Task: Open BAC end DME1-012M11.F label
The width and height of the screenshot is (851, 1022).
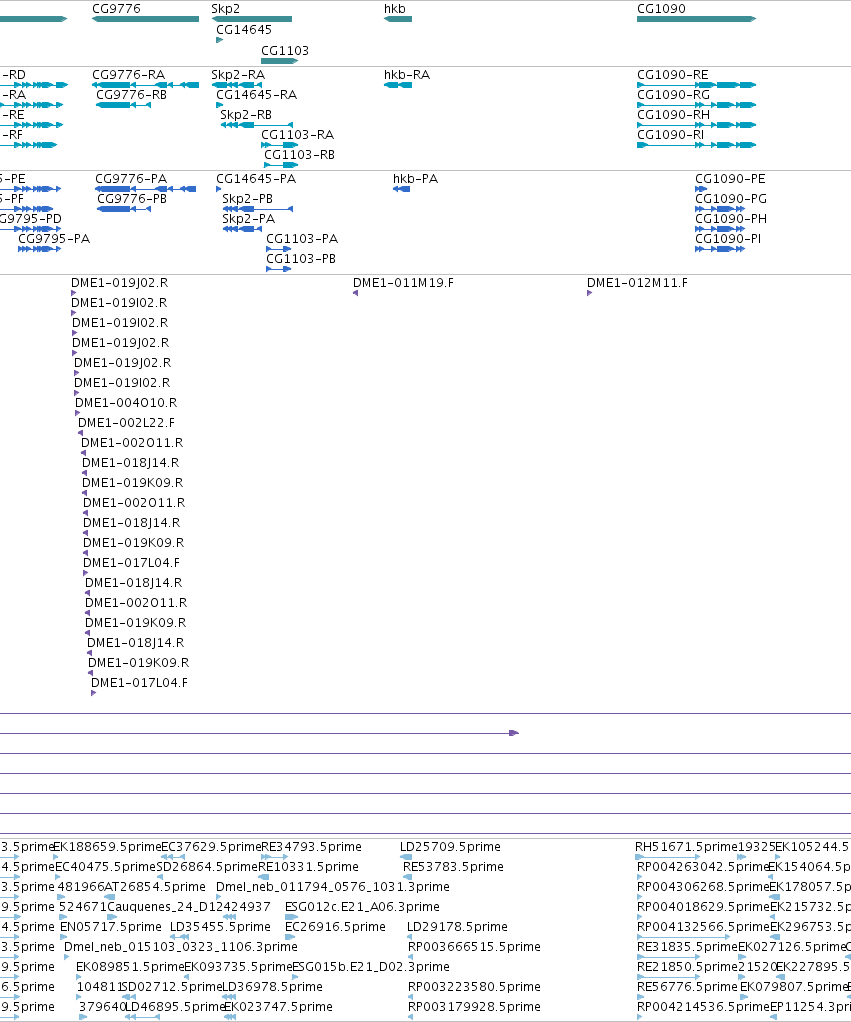Action: 637,282
